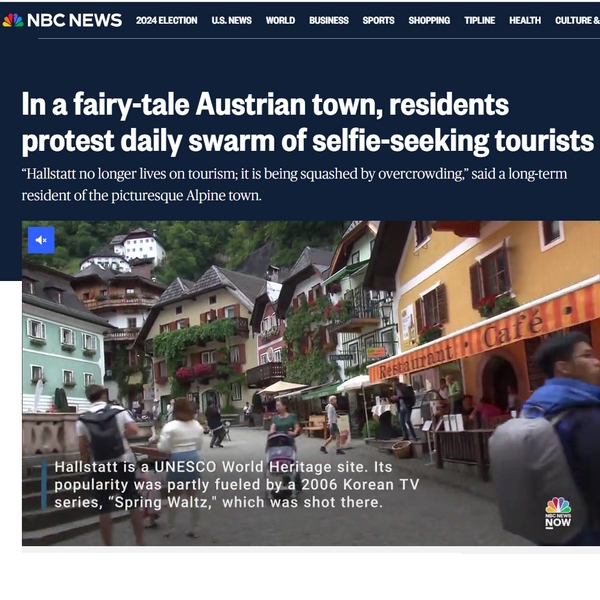Viewport: 600px width, 600px height.
Task: Click the NBC News NOW watermark logo
Action: click(x=558, y=512)
